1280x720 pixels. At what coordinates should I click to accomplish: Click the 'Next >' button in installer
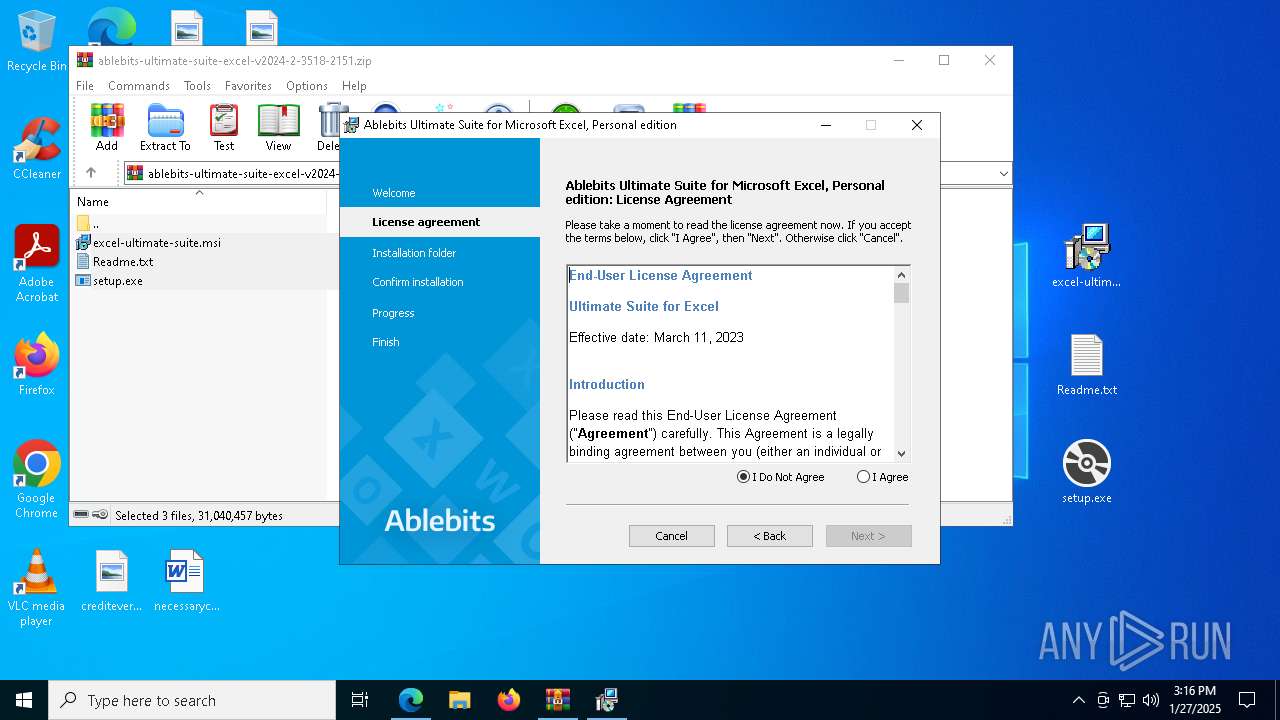[868, 536]
